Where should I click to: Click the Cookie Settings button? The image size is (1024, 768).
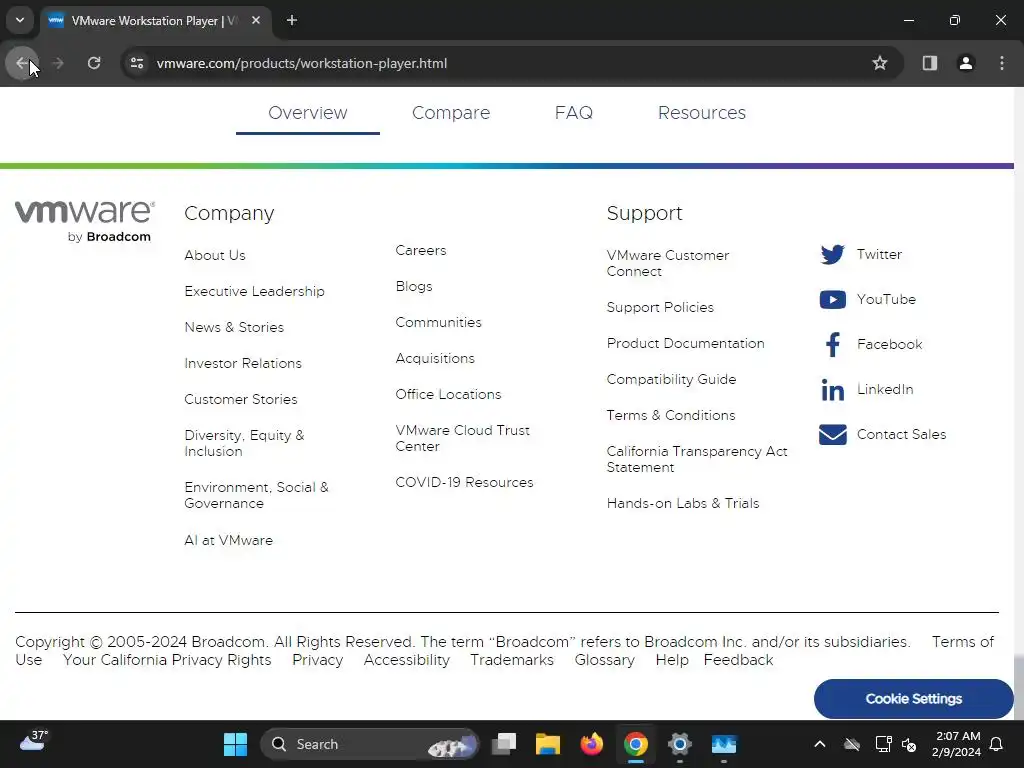tap(913, 699)
